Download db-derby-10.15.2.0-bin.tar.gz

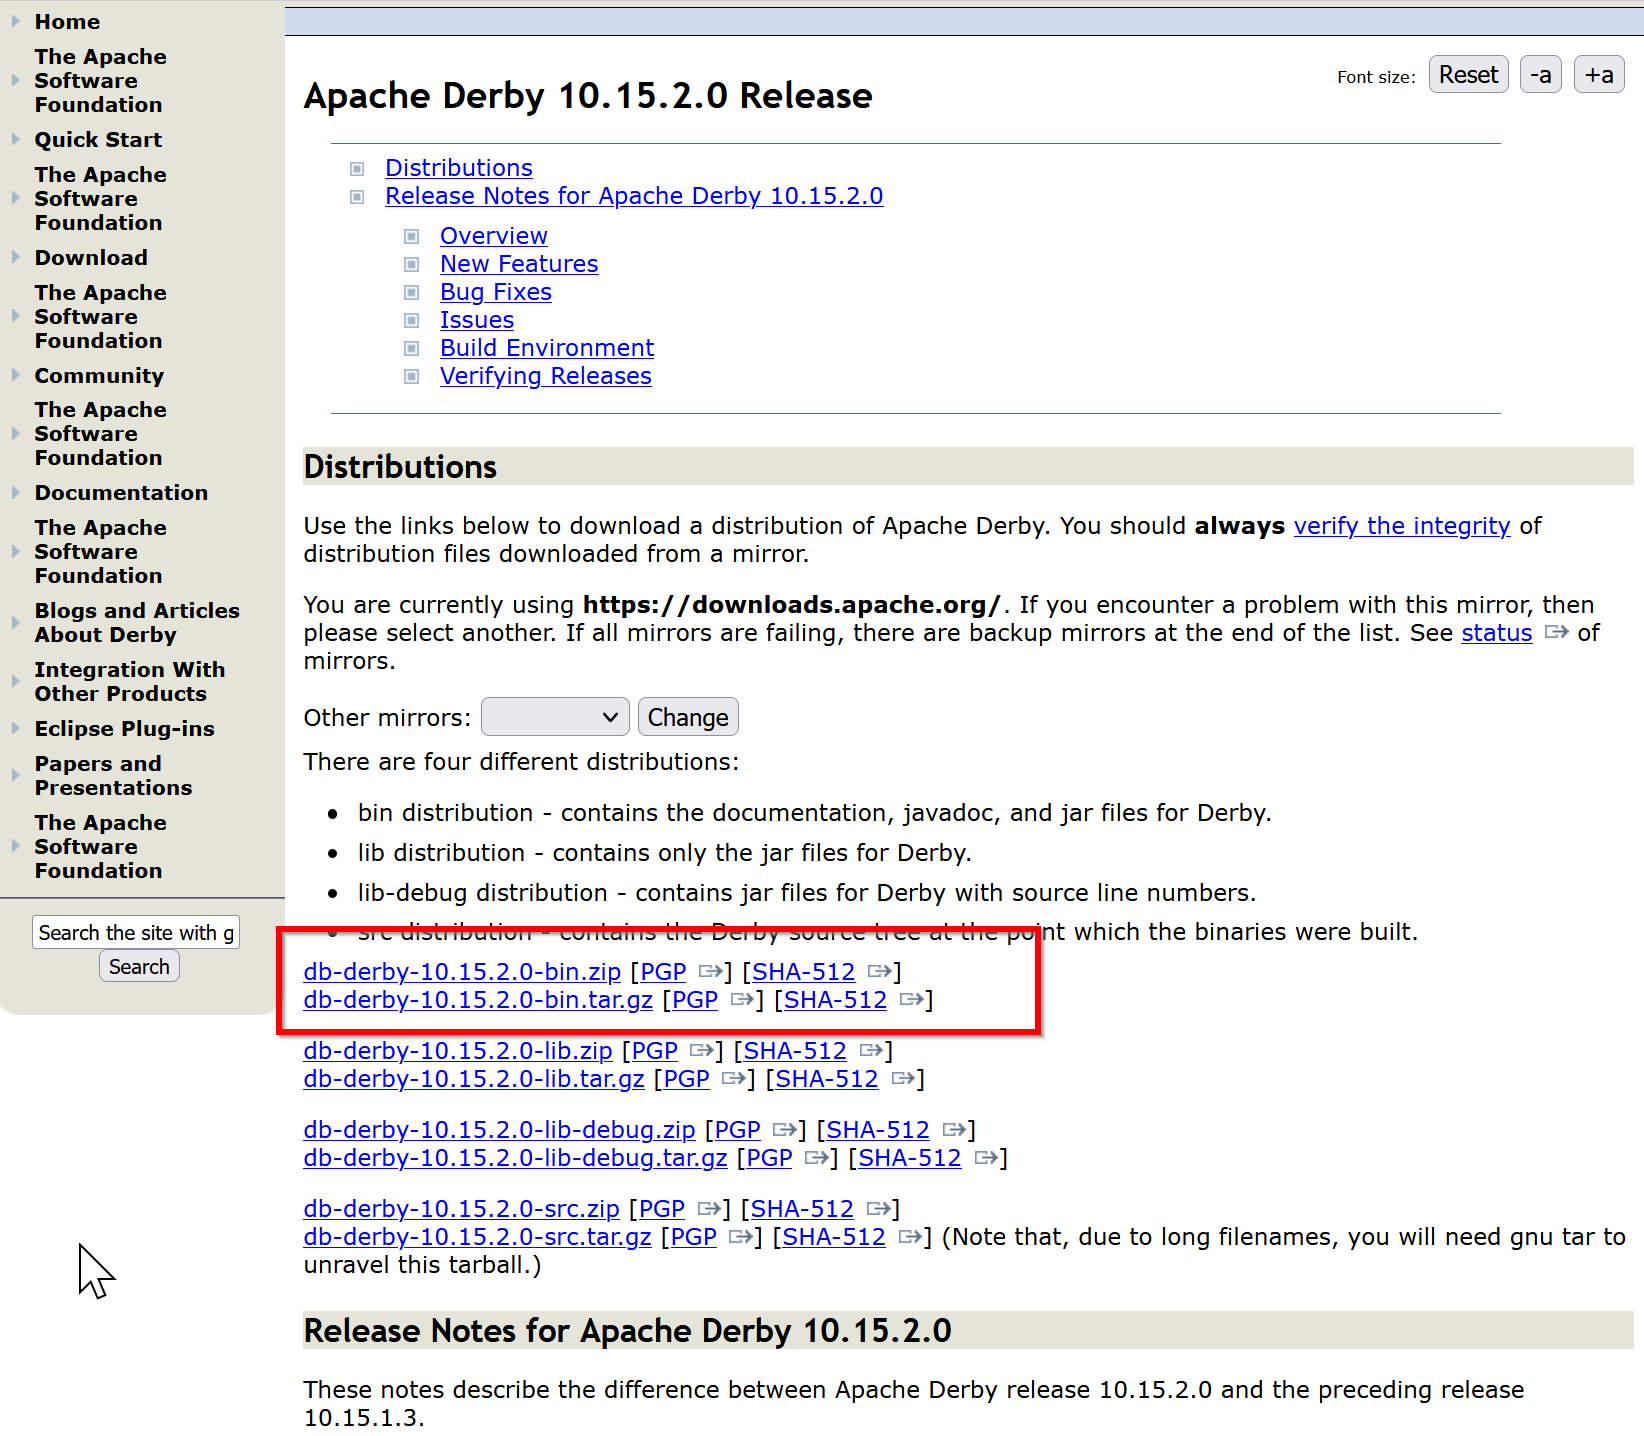(x=478, y=999)
